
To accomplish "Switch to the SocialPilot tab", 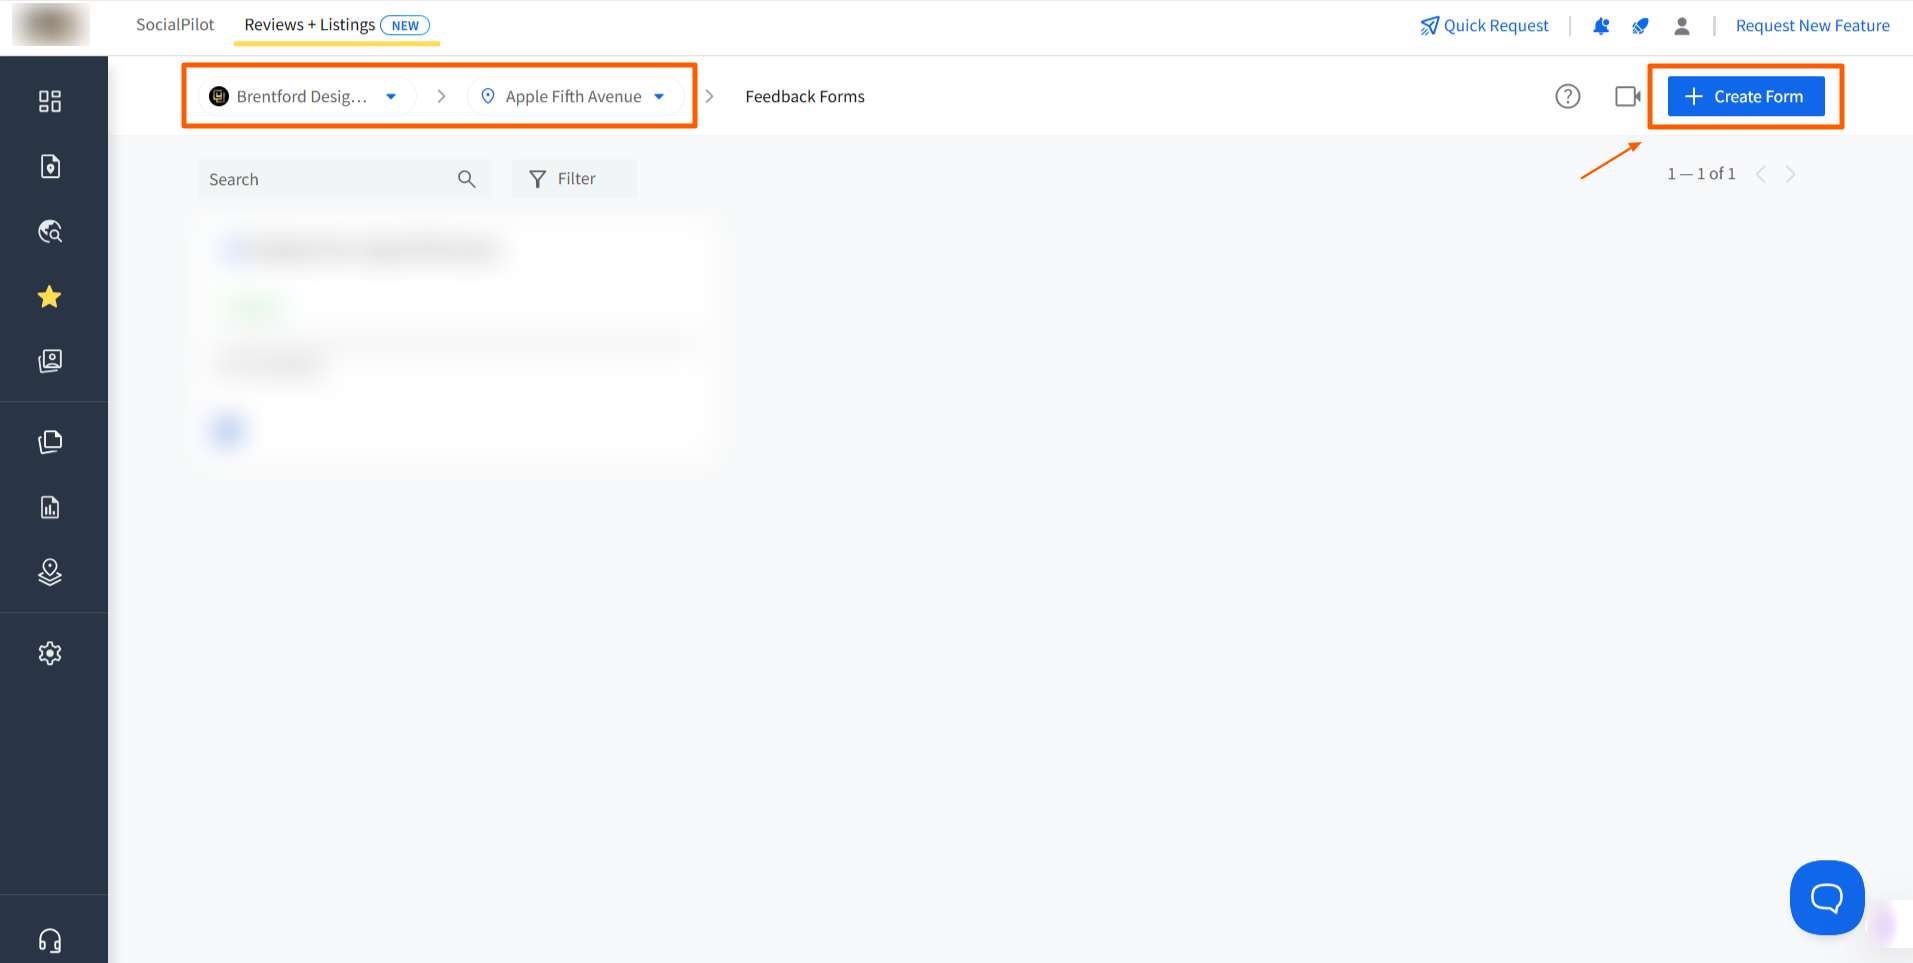I will [x=175, y=25].
